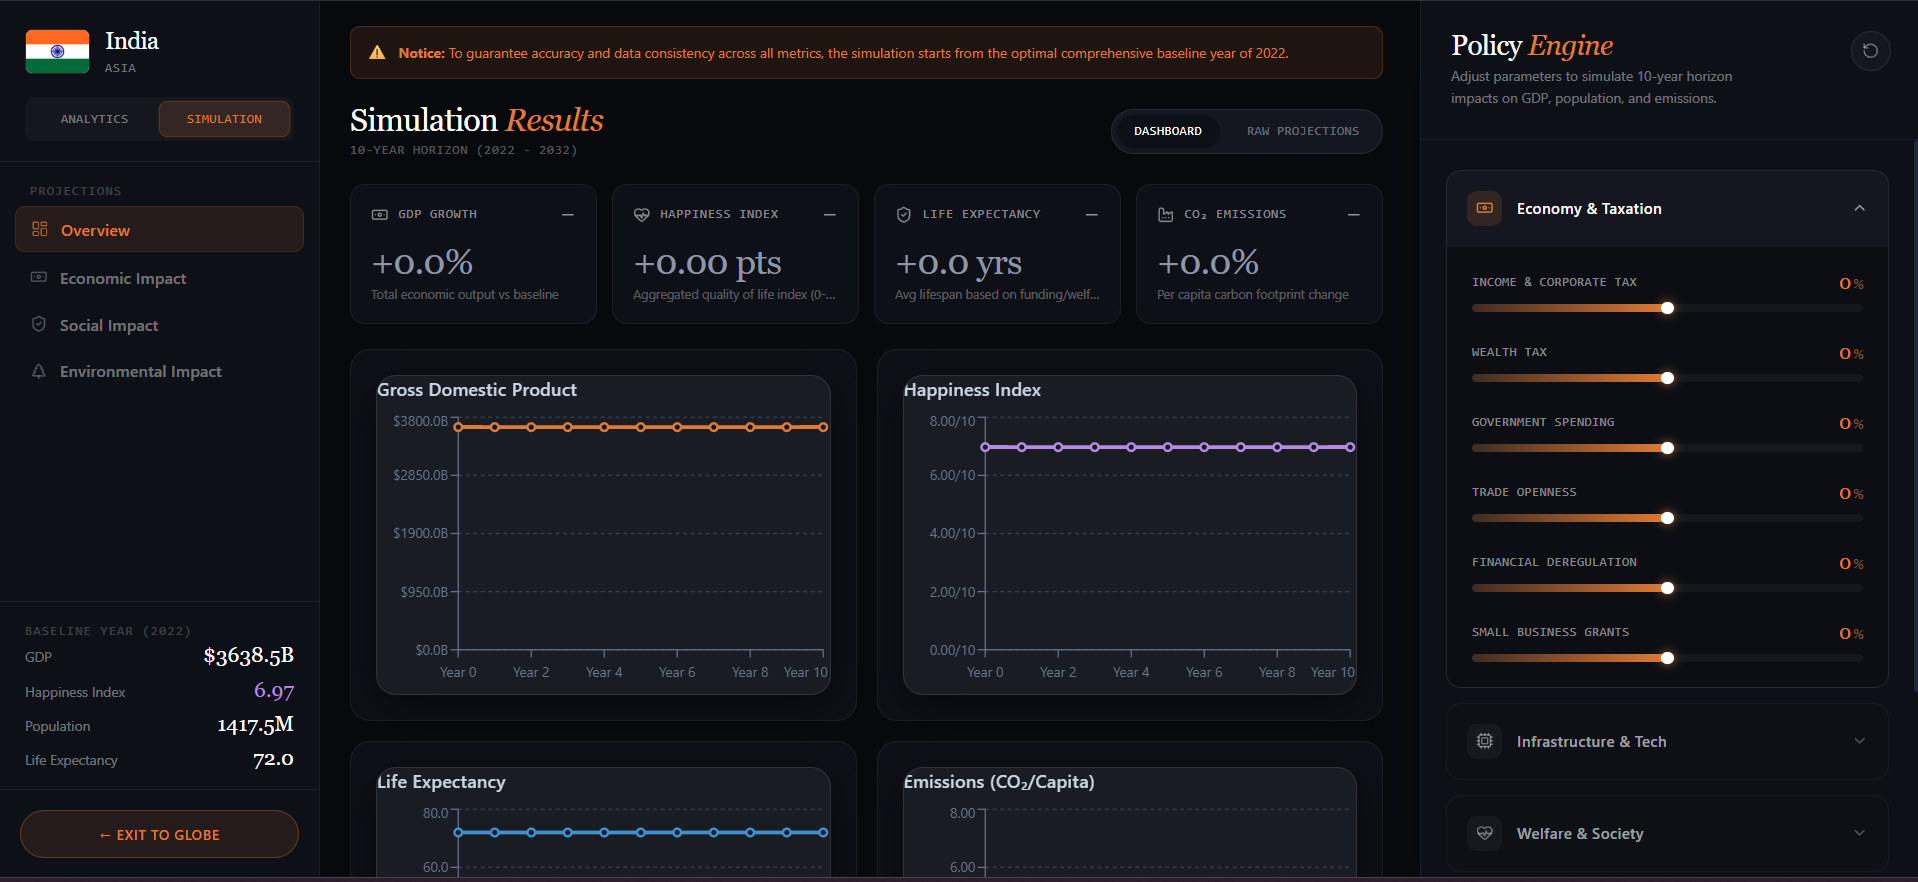Image resolution: width=1918 pixels, height=882 pixels.
Task: Click the Gross Domestic Product chart title
Action: coord(477,390)
